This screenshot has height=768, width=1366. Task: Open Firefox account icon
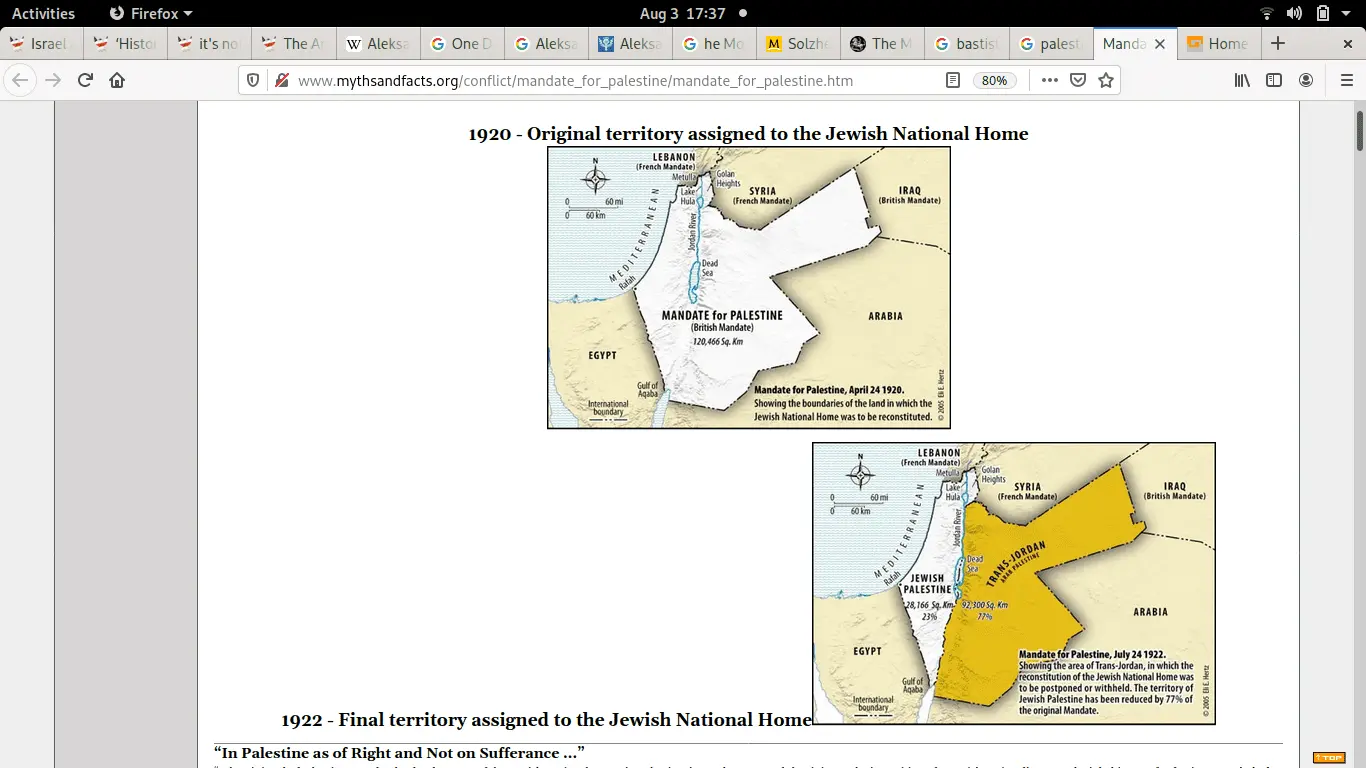tap(1306, 80)
